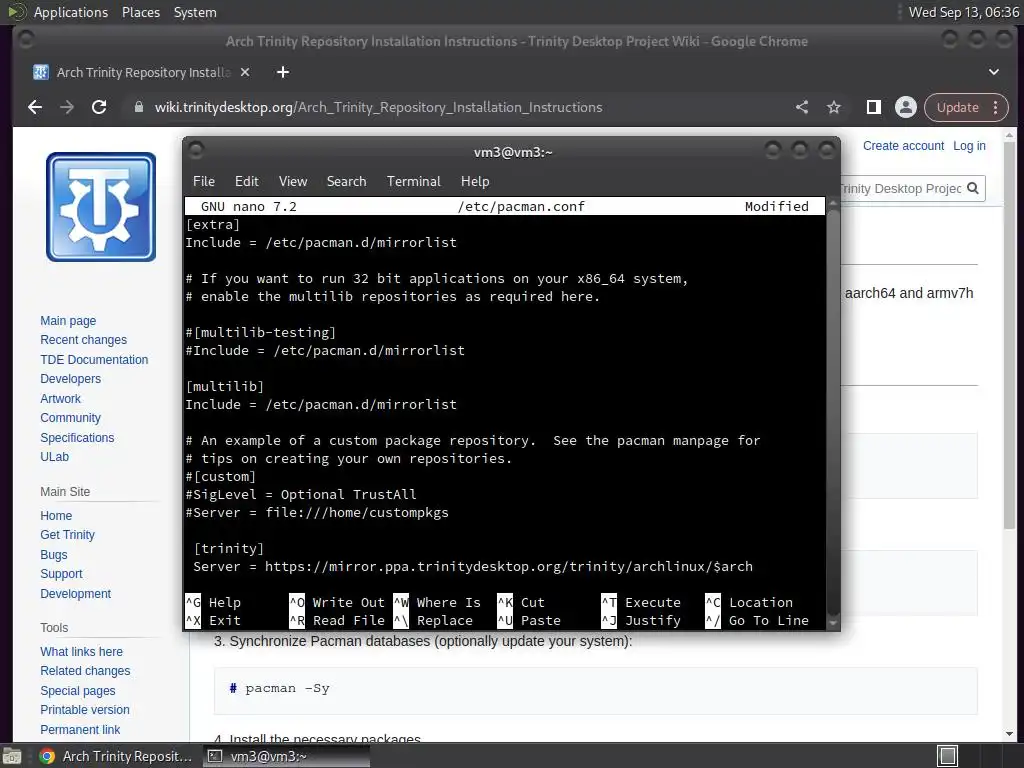Image resolution: width=1024 pixels, height=768 pixels.
Task: Go back in Chrome with the back arrow
Action: click(x=35, y=107)
